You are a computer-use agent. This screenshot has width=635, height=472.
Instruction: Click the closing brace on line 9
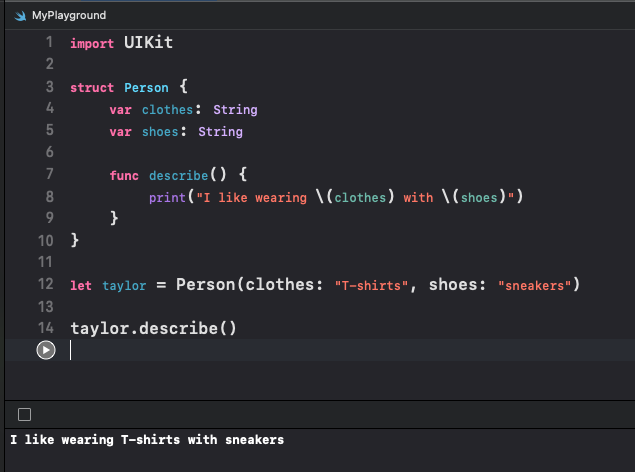(114, 218)
